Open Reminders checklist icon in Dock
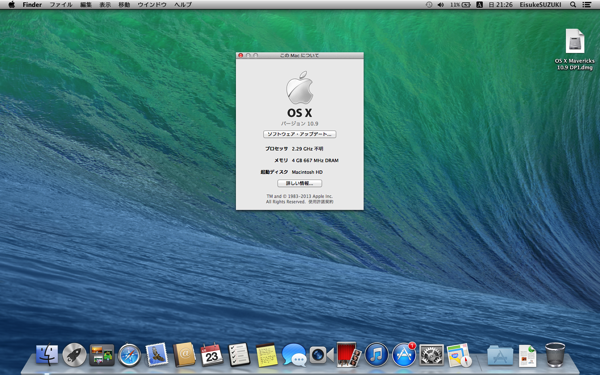Image resolution: width=600 pixels, height=375 pixels. click(x=239, y=354)
